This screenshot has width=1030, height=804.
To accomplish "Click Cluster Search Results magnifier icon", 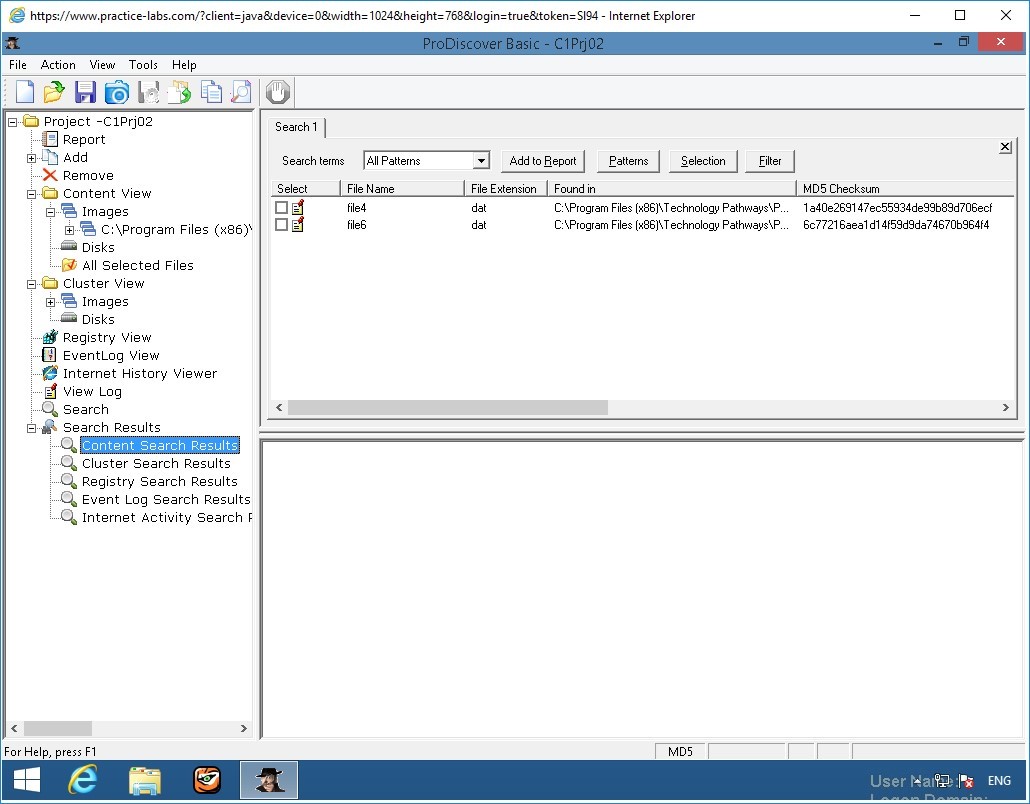I will (69, 463).
